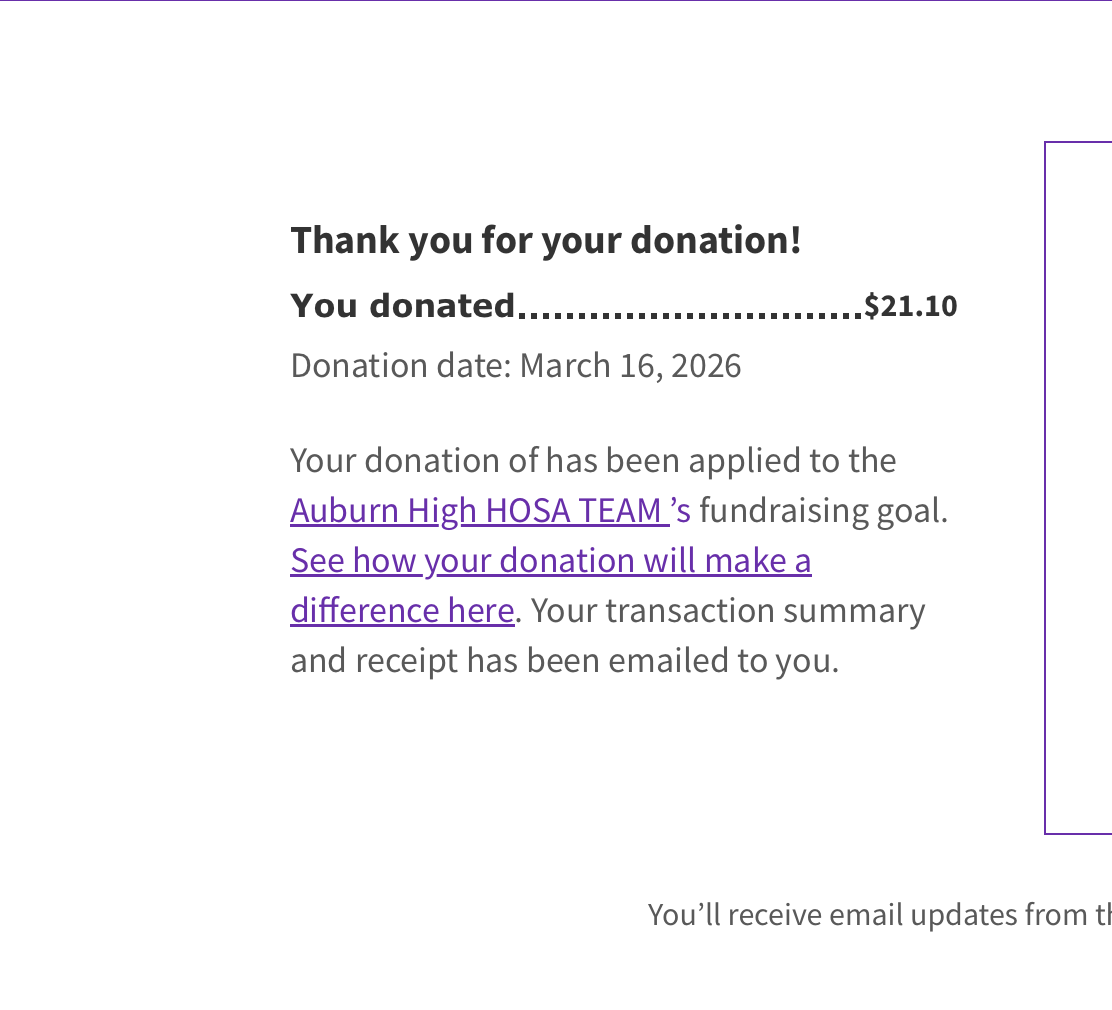Click inside the purple-bordered panel on right
Viewport: 1112px width, 1010px height.
1078,488
